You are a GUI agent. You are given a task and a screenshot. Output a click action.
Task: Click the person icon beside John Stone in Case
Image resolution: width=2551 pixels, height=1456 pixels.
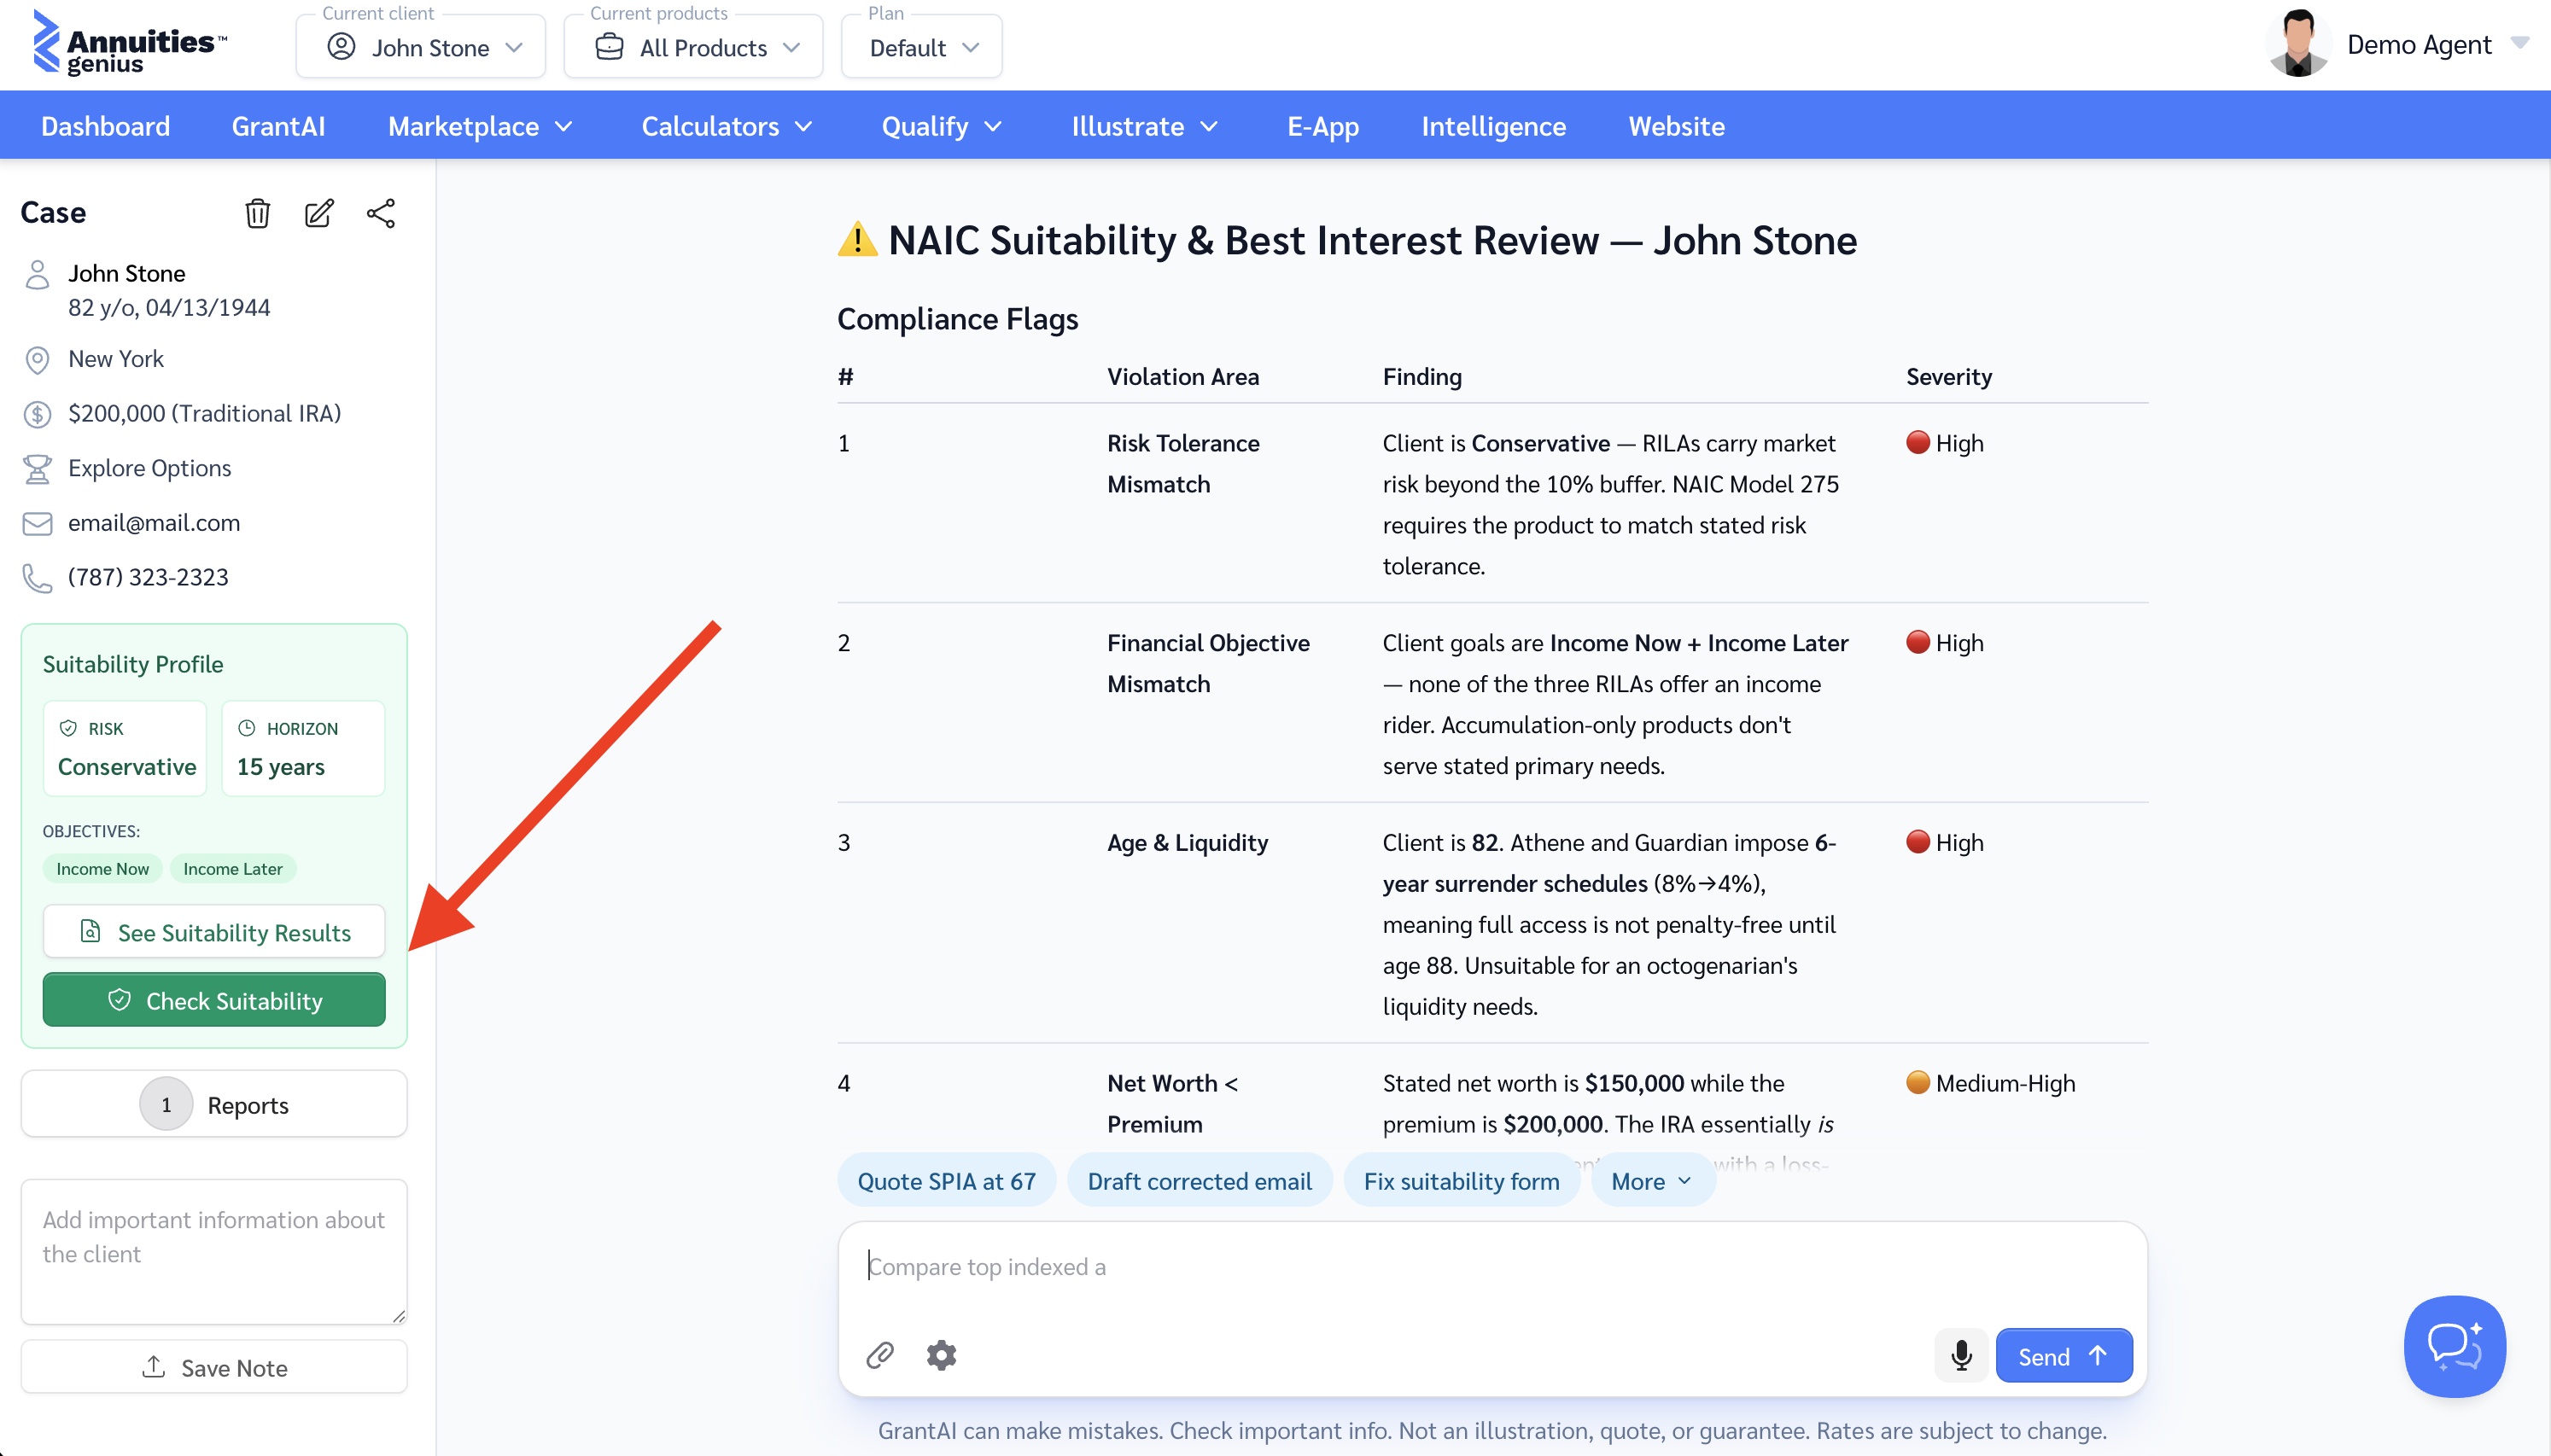pos(37,275)
